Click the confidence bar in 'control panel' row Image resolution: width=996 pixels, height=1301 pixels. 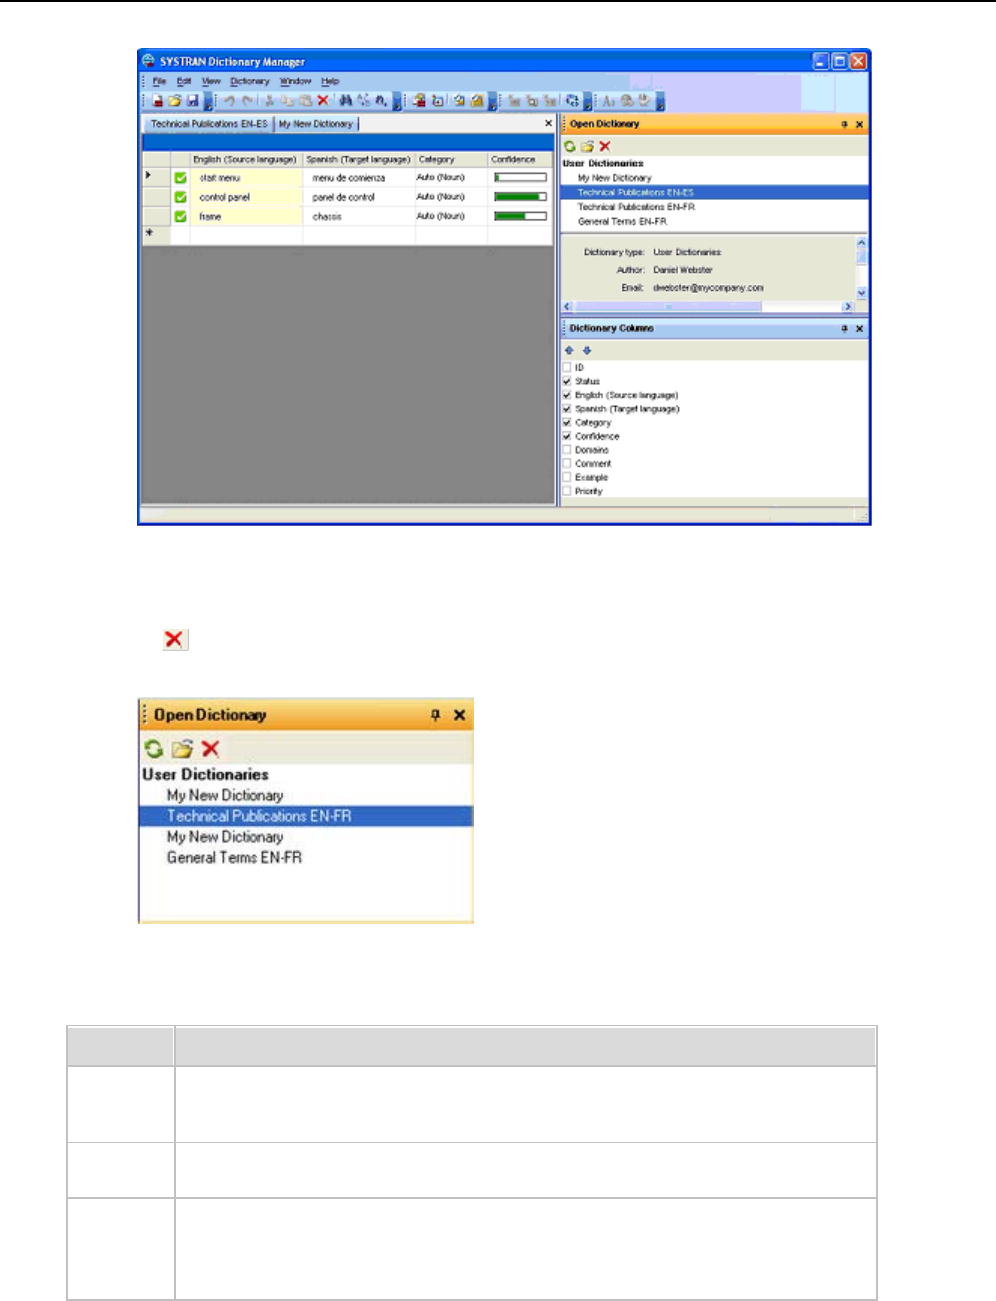point(520,197)
